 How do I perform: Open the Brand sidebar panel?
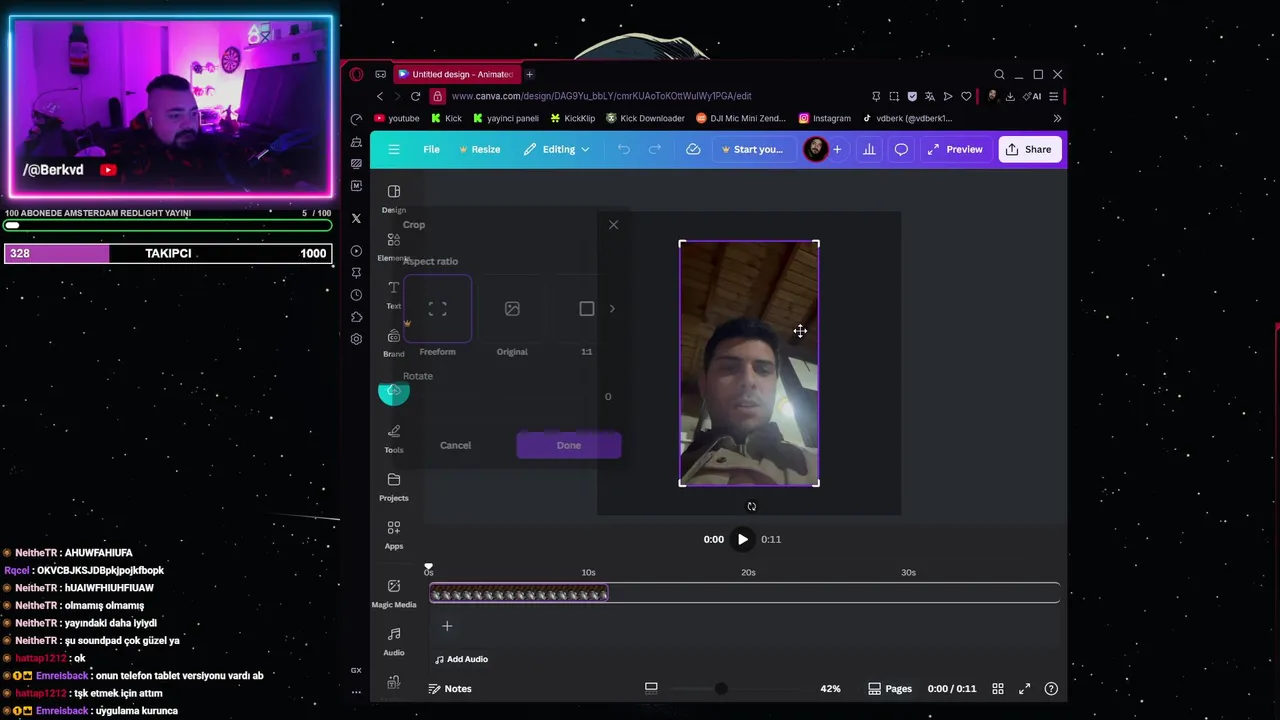coord(394,342)
